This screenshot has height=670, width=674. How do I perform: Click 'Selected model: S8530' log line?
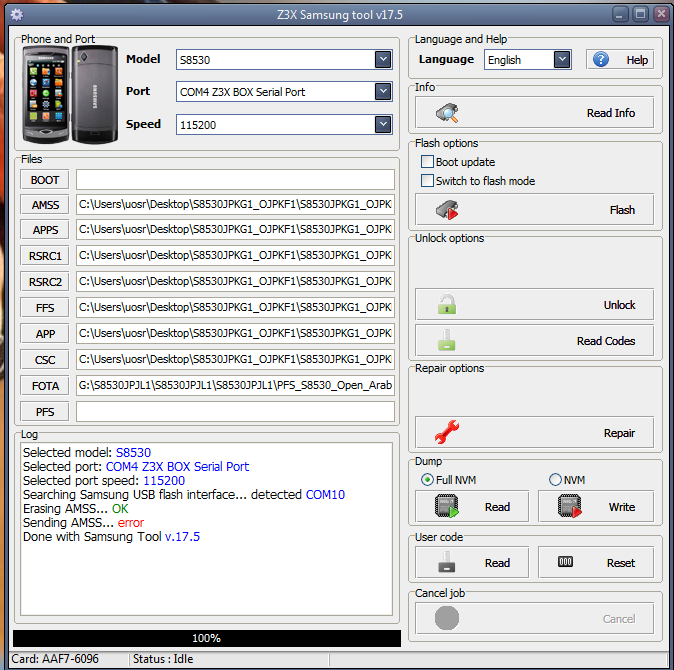[87, 453]
